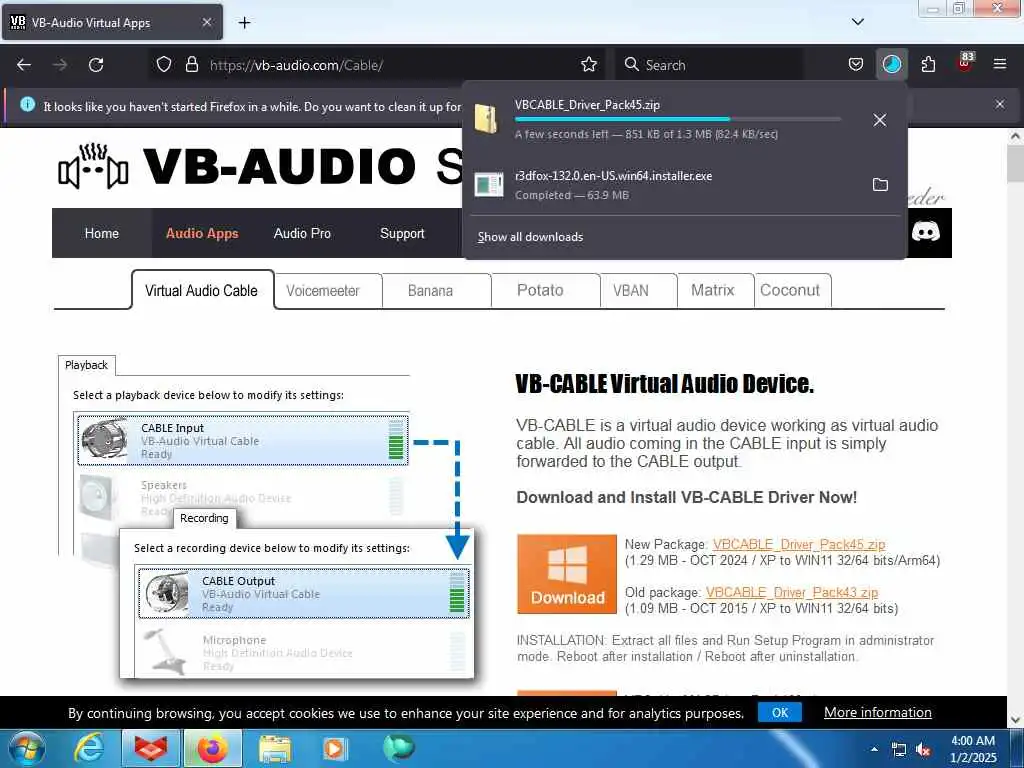Image resolution: width=1024 pixels, height=768 pixels.
Task: Click the page vertical scrollbar thumb
Action: click(x=1015, y=164)
